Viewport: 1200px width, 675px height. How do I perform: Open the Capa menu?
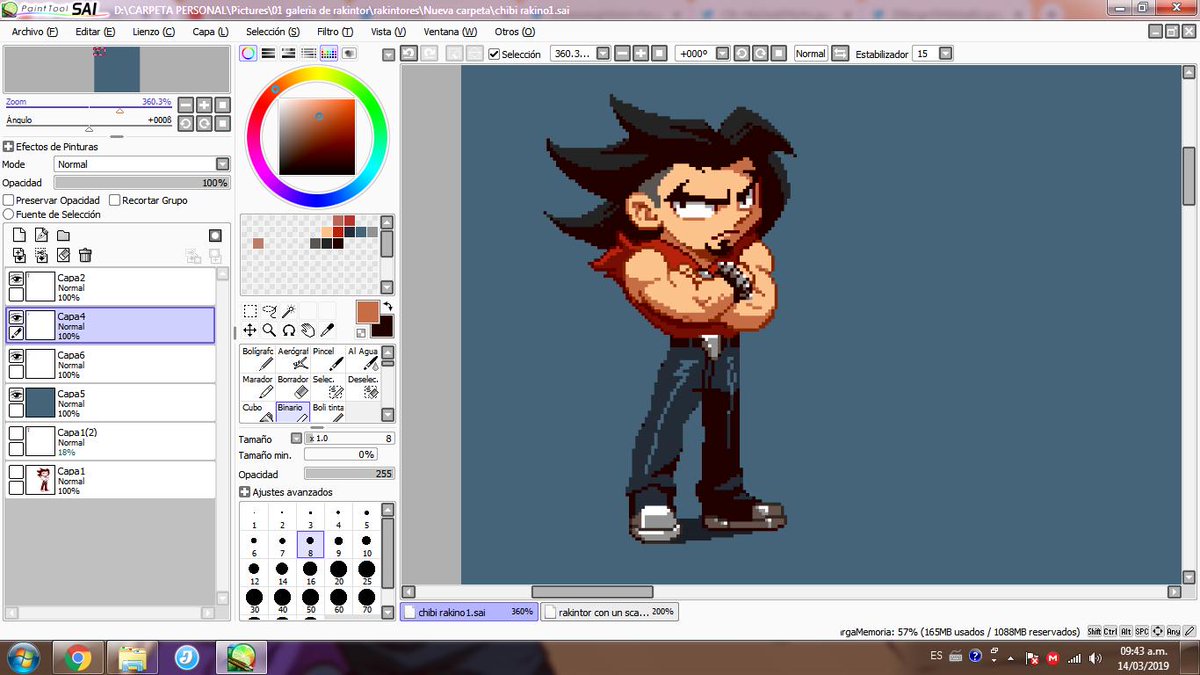tap(210, 31)
